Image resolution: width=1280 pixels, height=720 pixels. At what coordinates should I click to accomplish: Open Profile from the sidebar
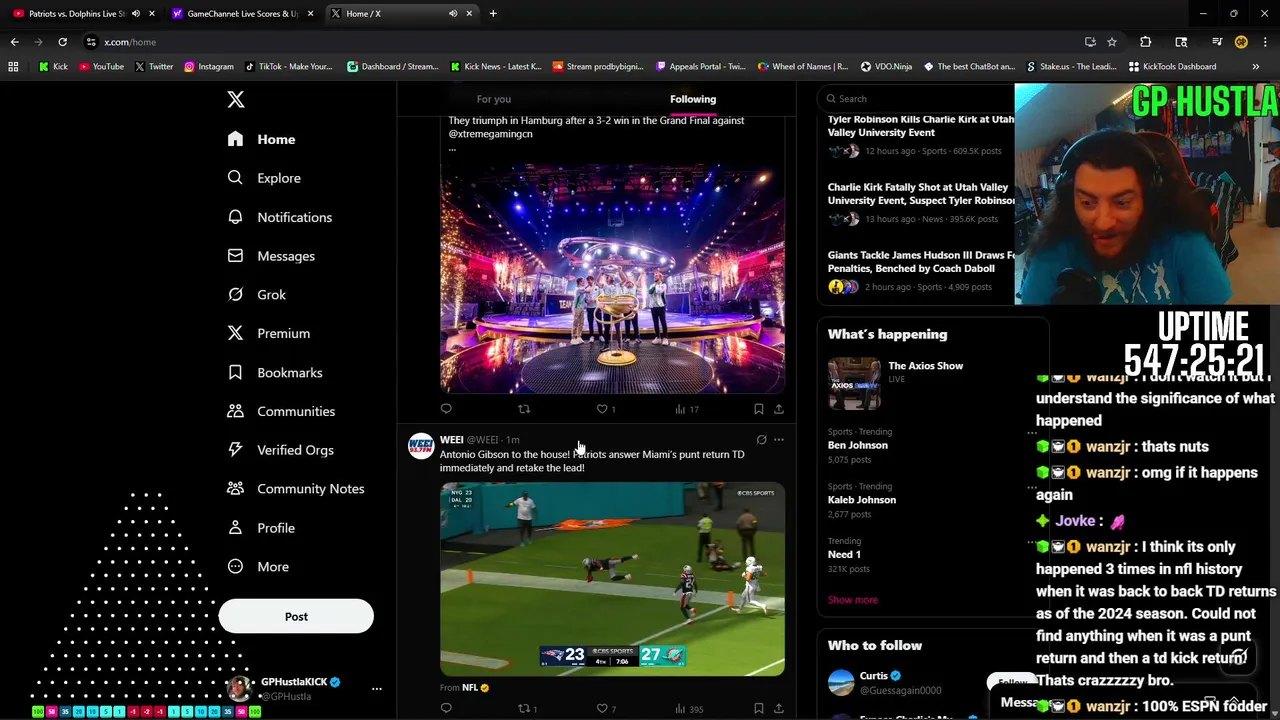pyautogui.click(x=261, y=528)
